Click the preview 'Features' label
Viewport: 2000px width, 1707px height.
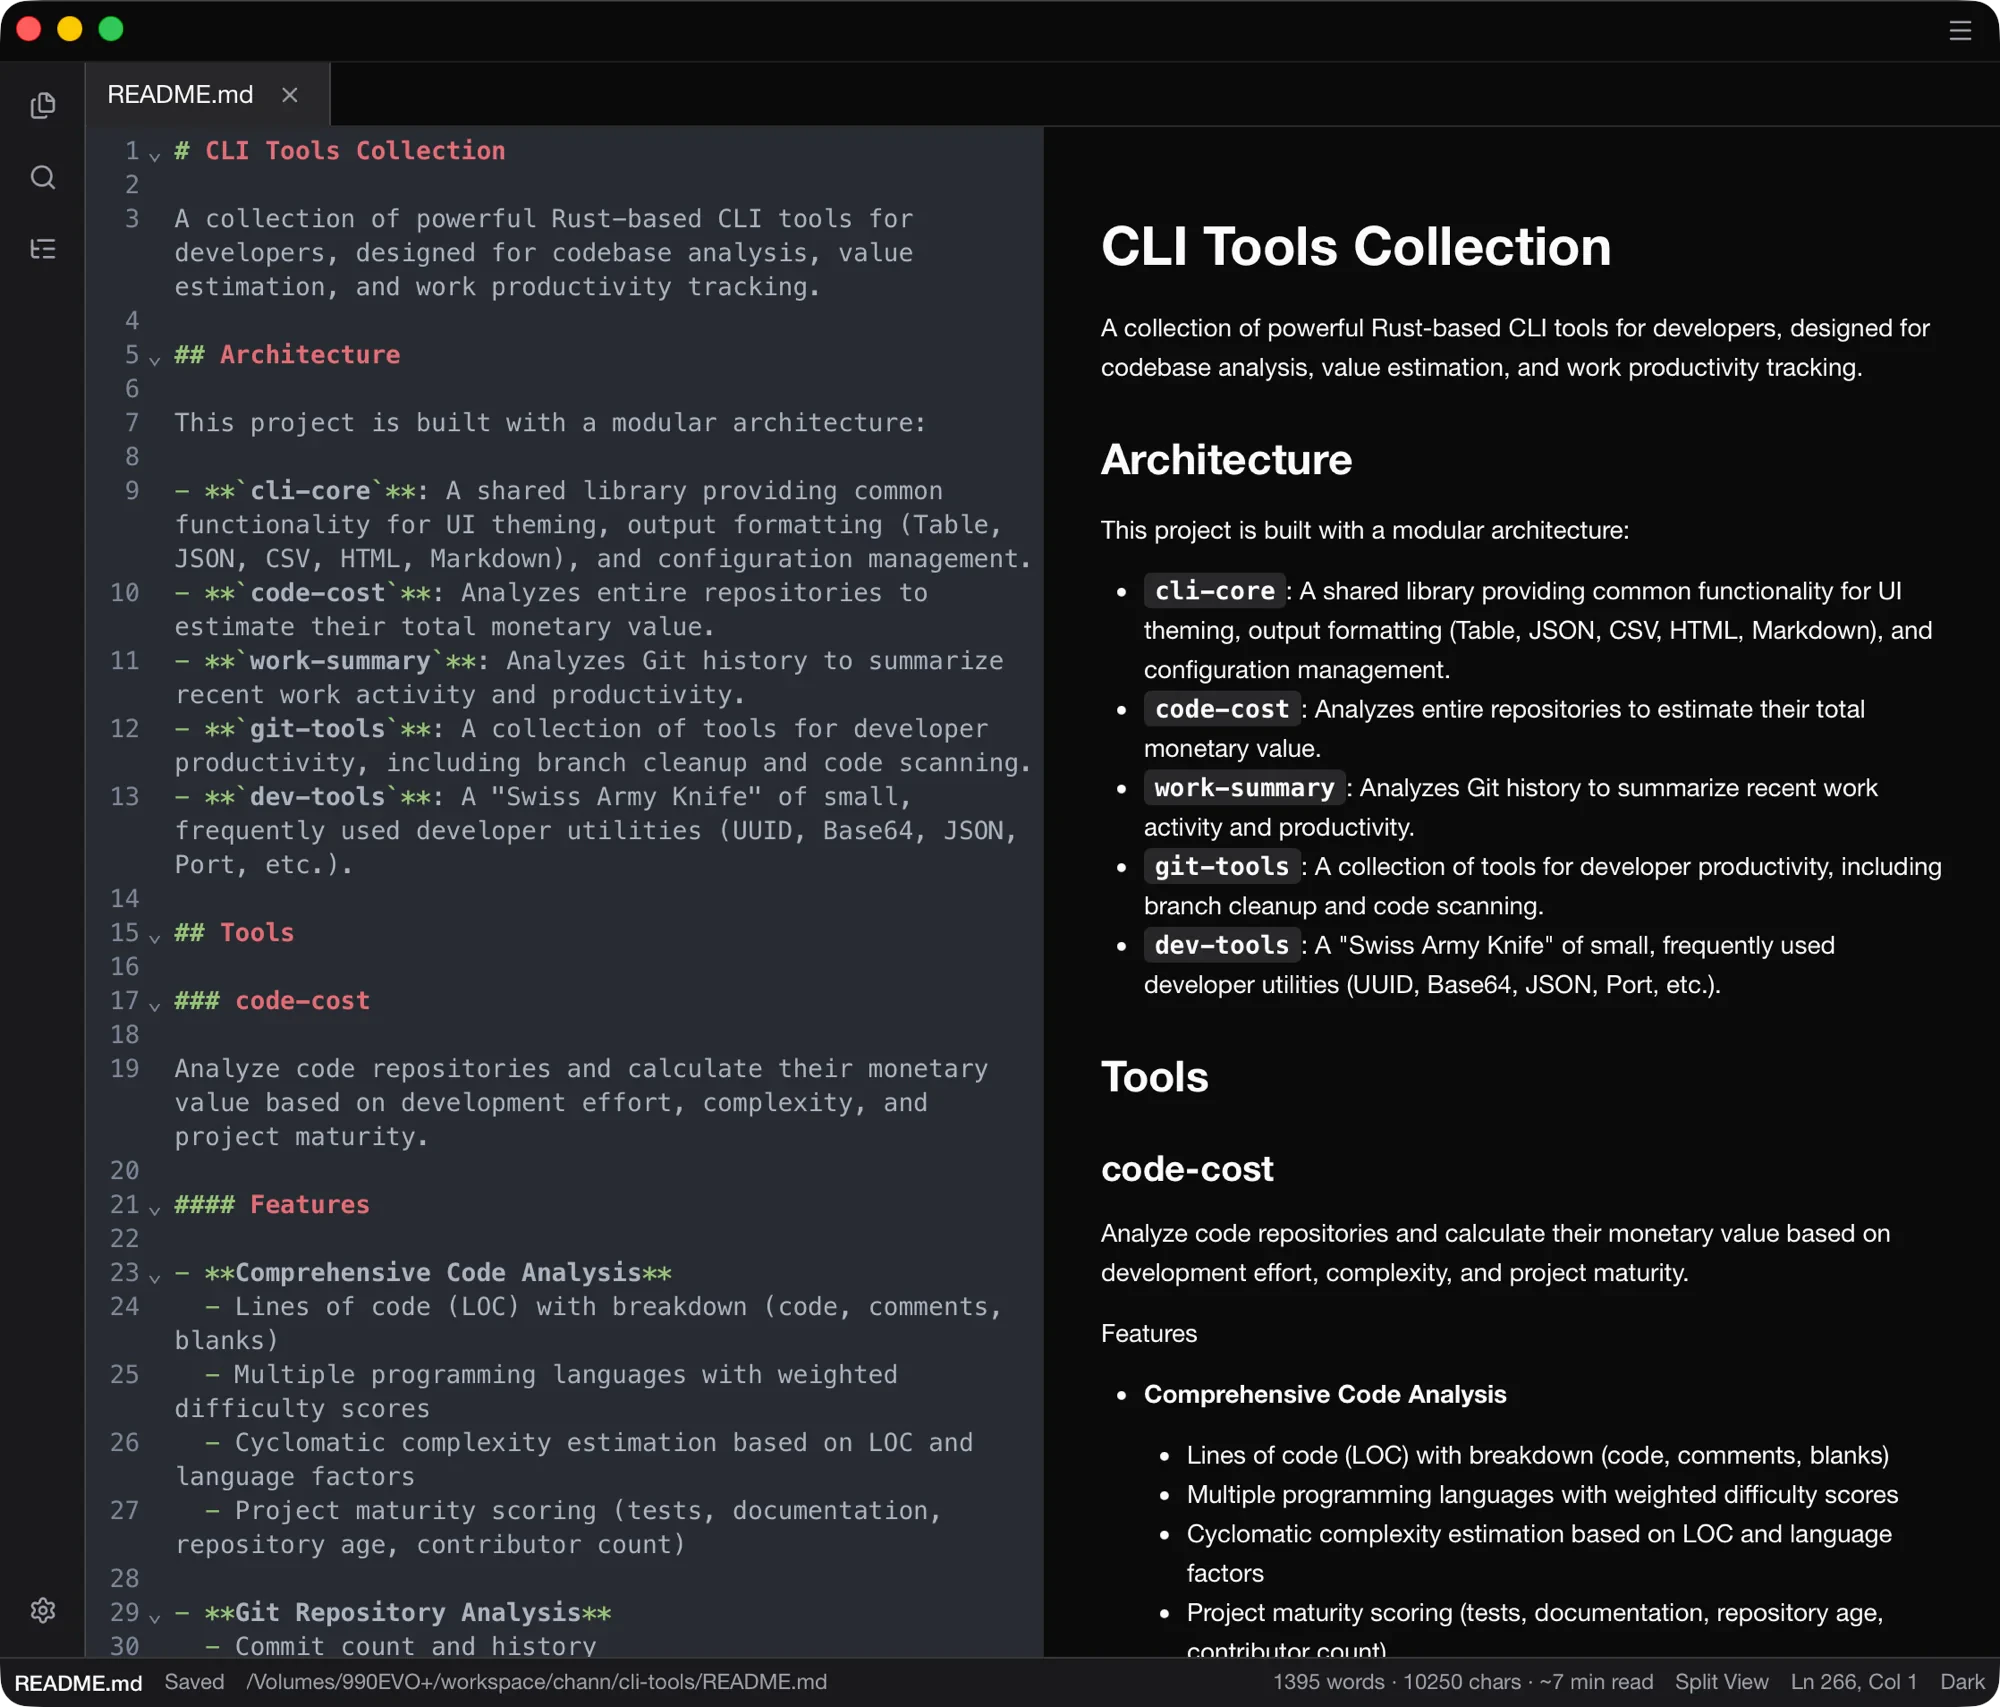1148,1334
